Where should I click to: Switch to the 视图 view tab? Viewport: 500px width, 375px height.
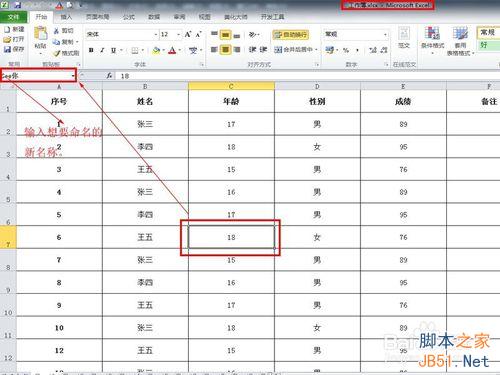click(204, 17)
